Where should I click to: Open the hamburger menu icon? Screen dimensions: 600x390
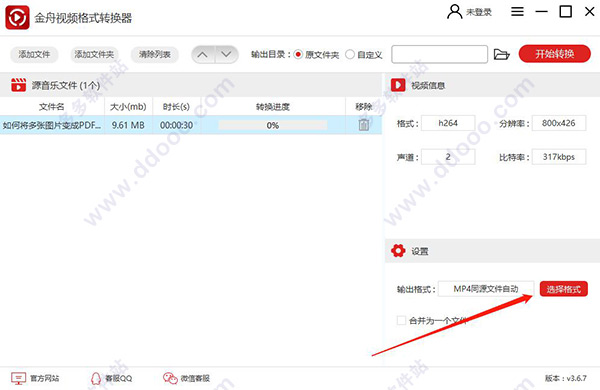coord(517,12)
